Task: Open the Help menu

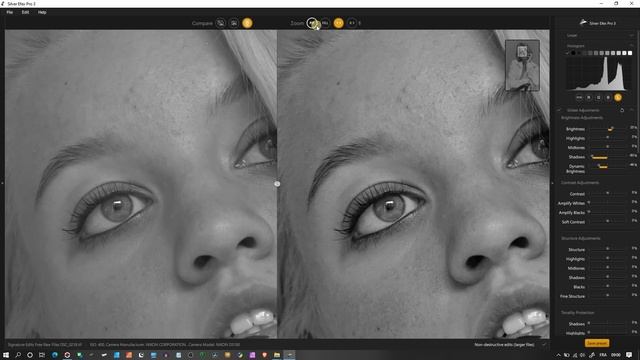Action: 42,12
